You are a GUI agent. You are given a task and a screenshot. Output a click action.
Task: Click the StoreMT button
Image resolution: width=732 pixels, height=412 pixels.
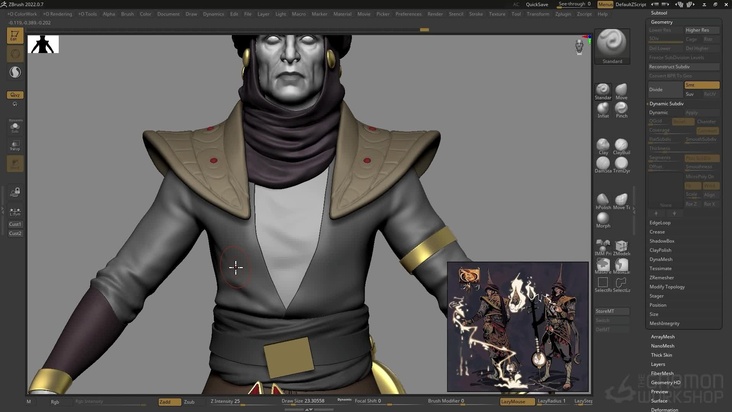click(x=612, y=311)
